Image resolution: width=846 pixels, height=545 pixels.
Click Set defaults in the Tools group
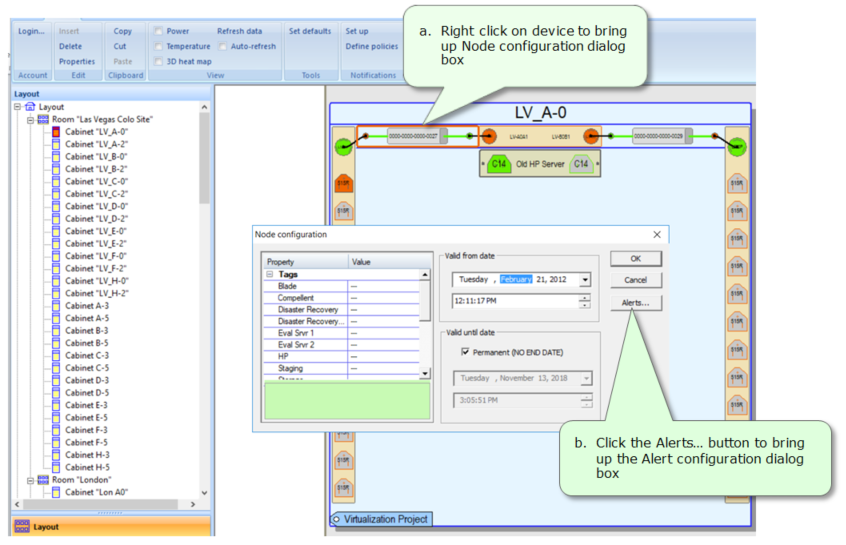pyautogui.click(x=310, y=31)
